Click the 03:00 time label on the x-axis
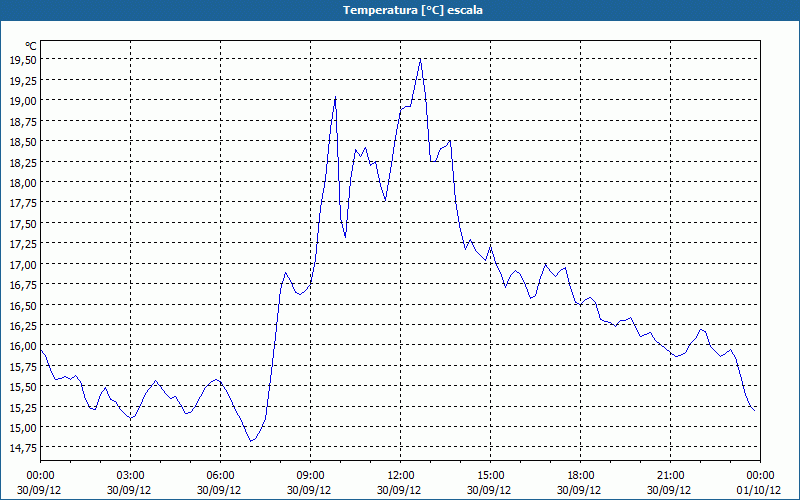 [131, 475]
